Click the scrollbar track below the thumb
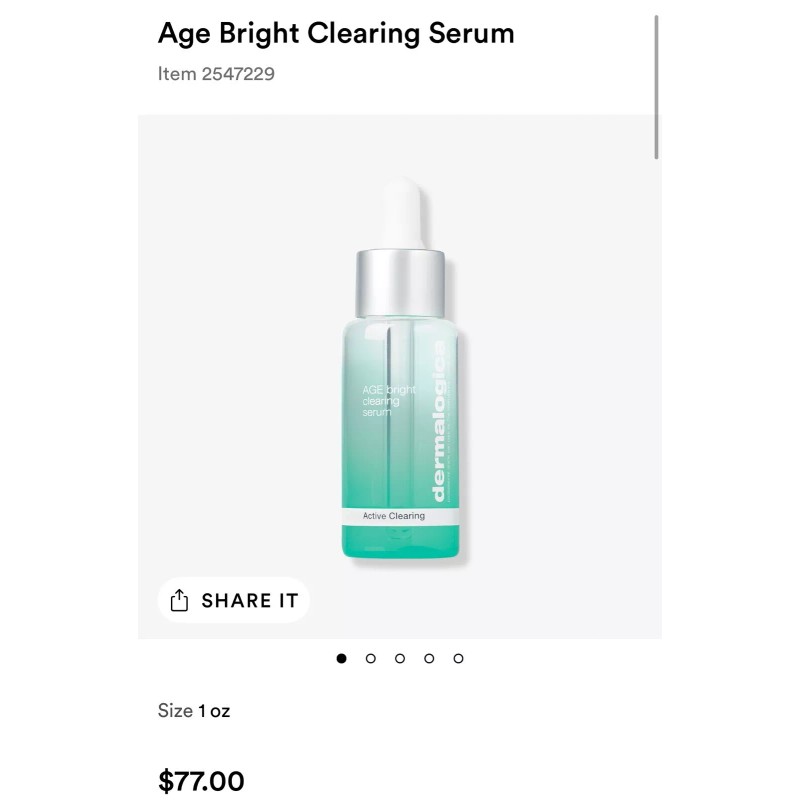The width and height of the screenshot is (800, 800). coord(657,400)
